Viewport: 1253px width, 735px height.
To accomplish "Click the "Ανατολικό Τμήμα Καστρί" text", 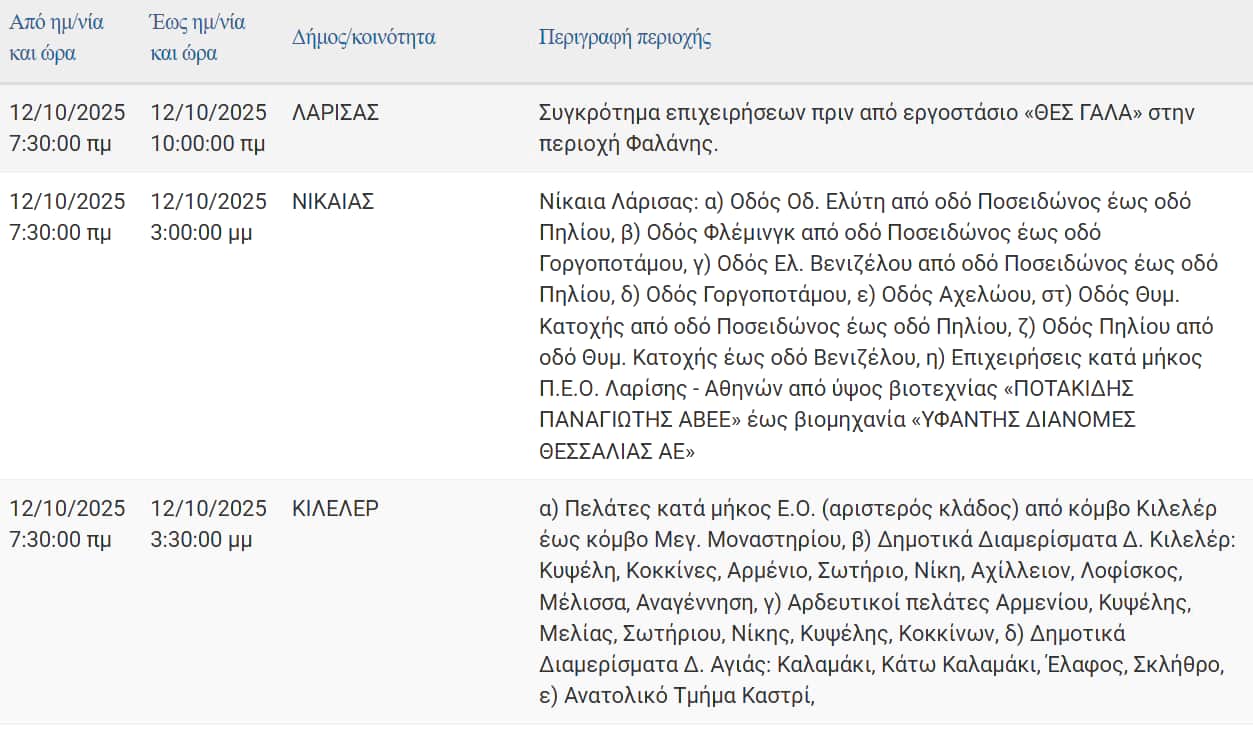I will click(x=689, y=696).
